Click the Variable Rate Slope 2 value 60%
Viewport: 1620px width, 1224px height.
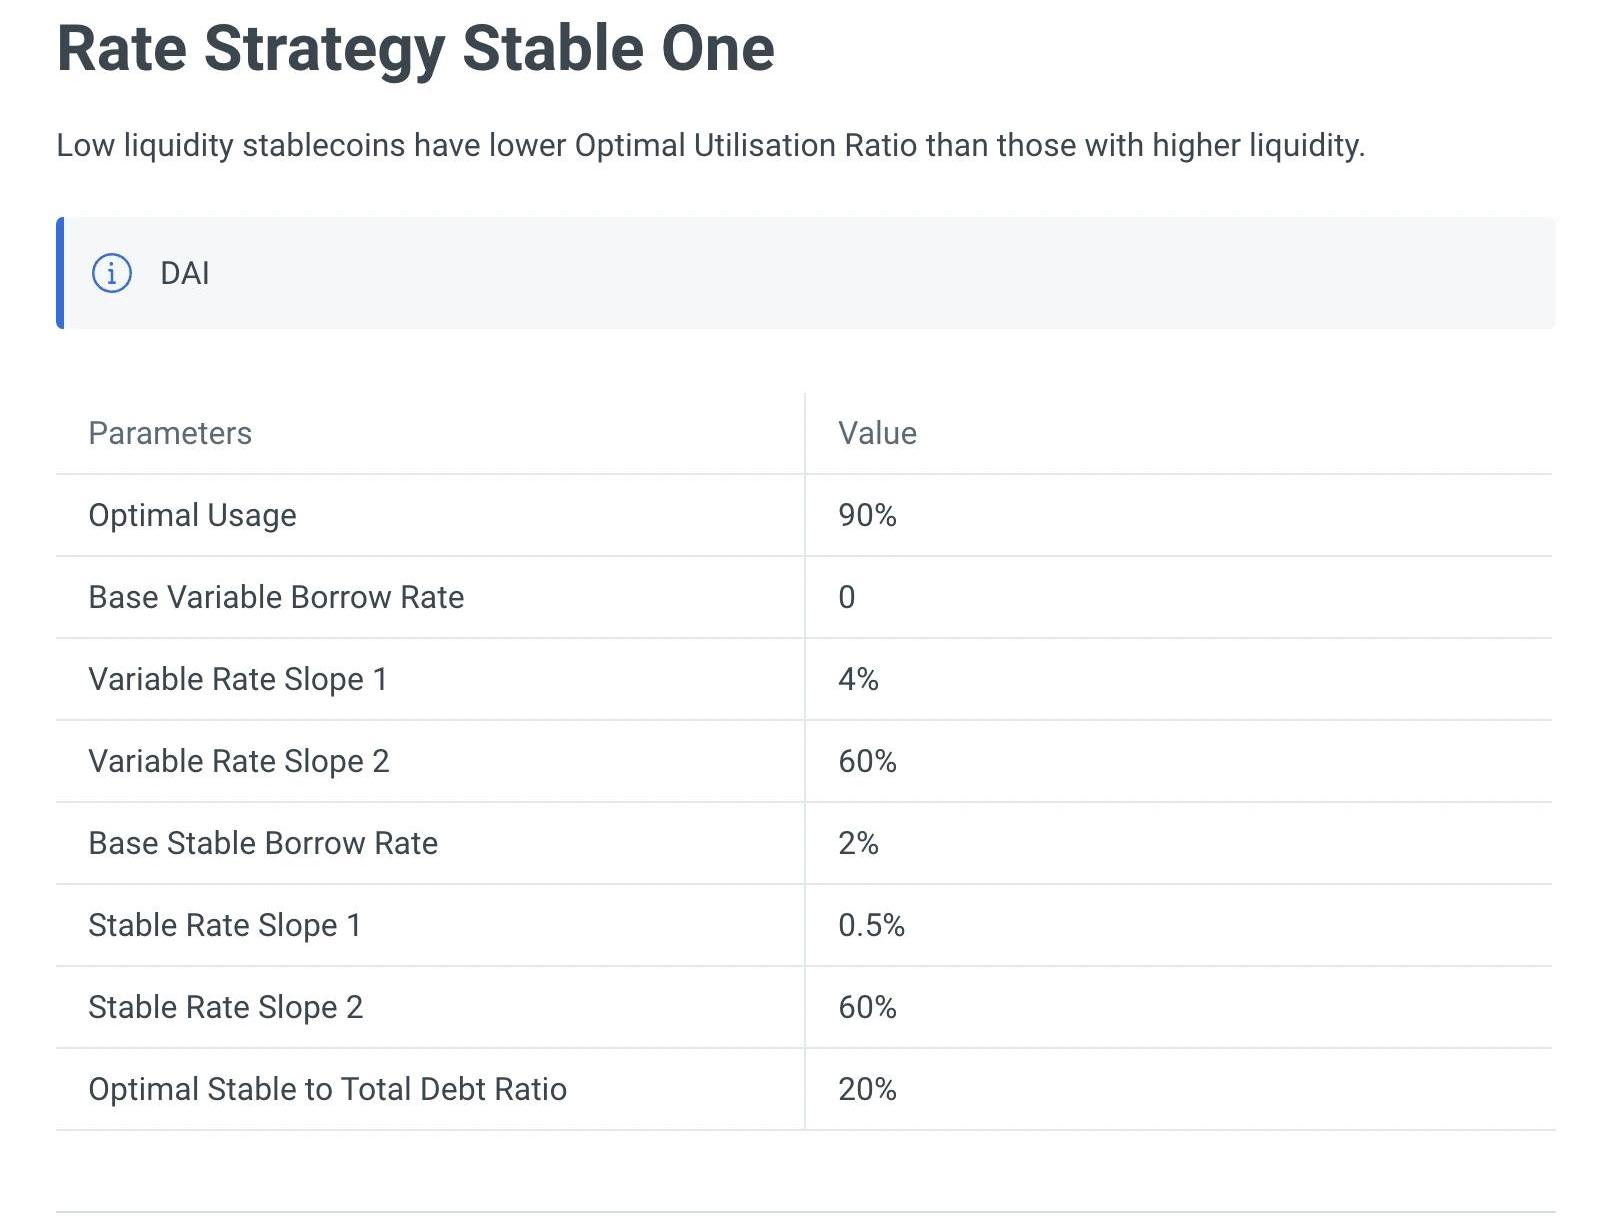click(x=867, y=761)
